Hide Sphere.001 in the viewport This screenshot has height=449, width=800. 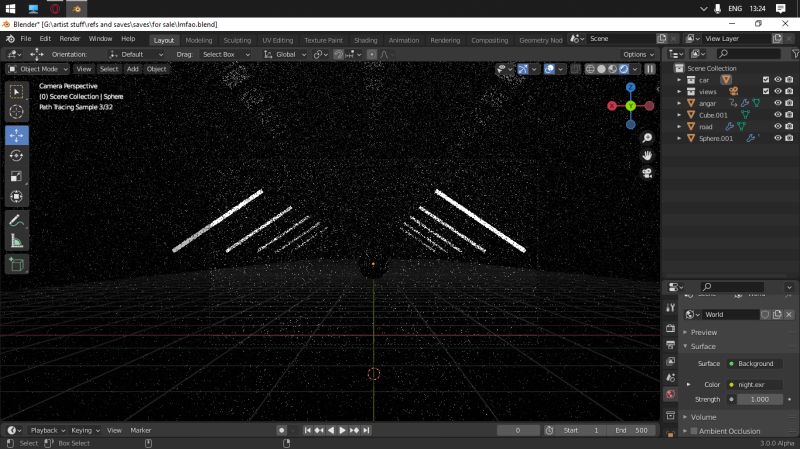pyautogui.click(x=778, y=138)
